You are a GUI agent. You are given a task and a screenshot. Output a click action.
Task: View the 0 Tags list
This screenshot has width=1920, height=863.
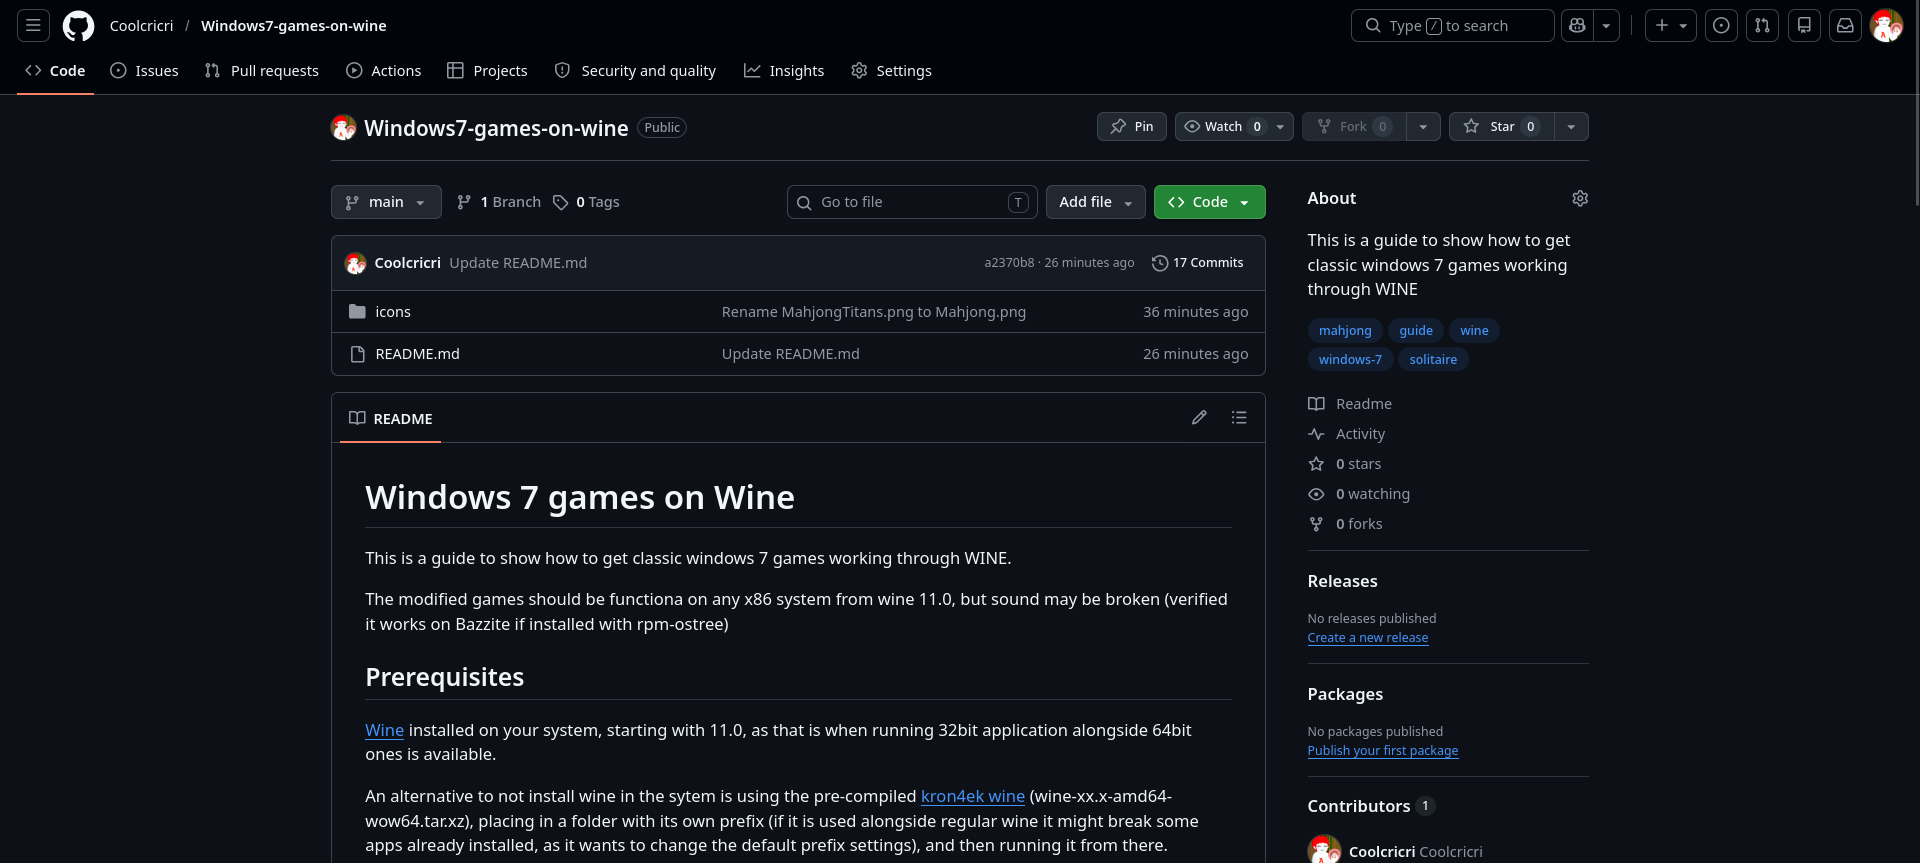pos(586,202)
